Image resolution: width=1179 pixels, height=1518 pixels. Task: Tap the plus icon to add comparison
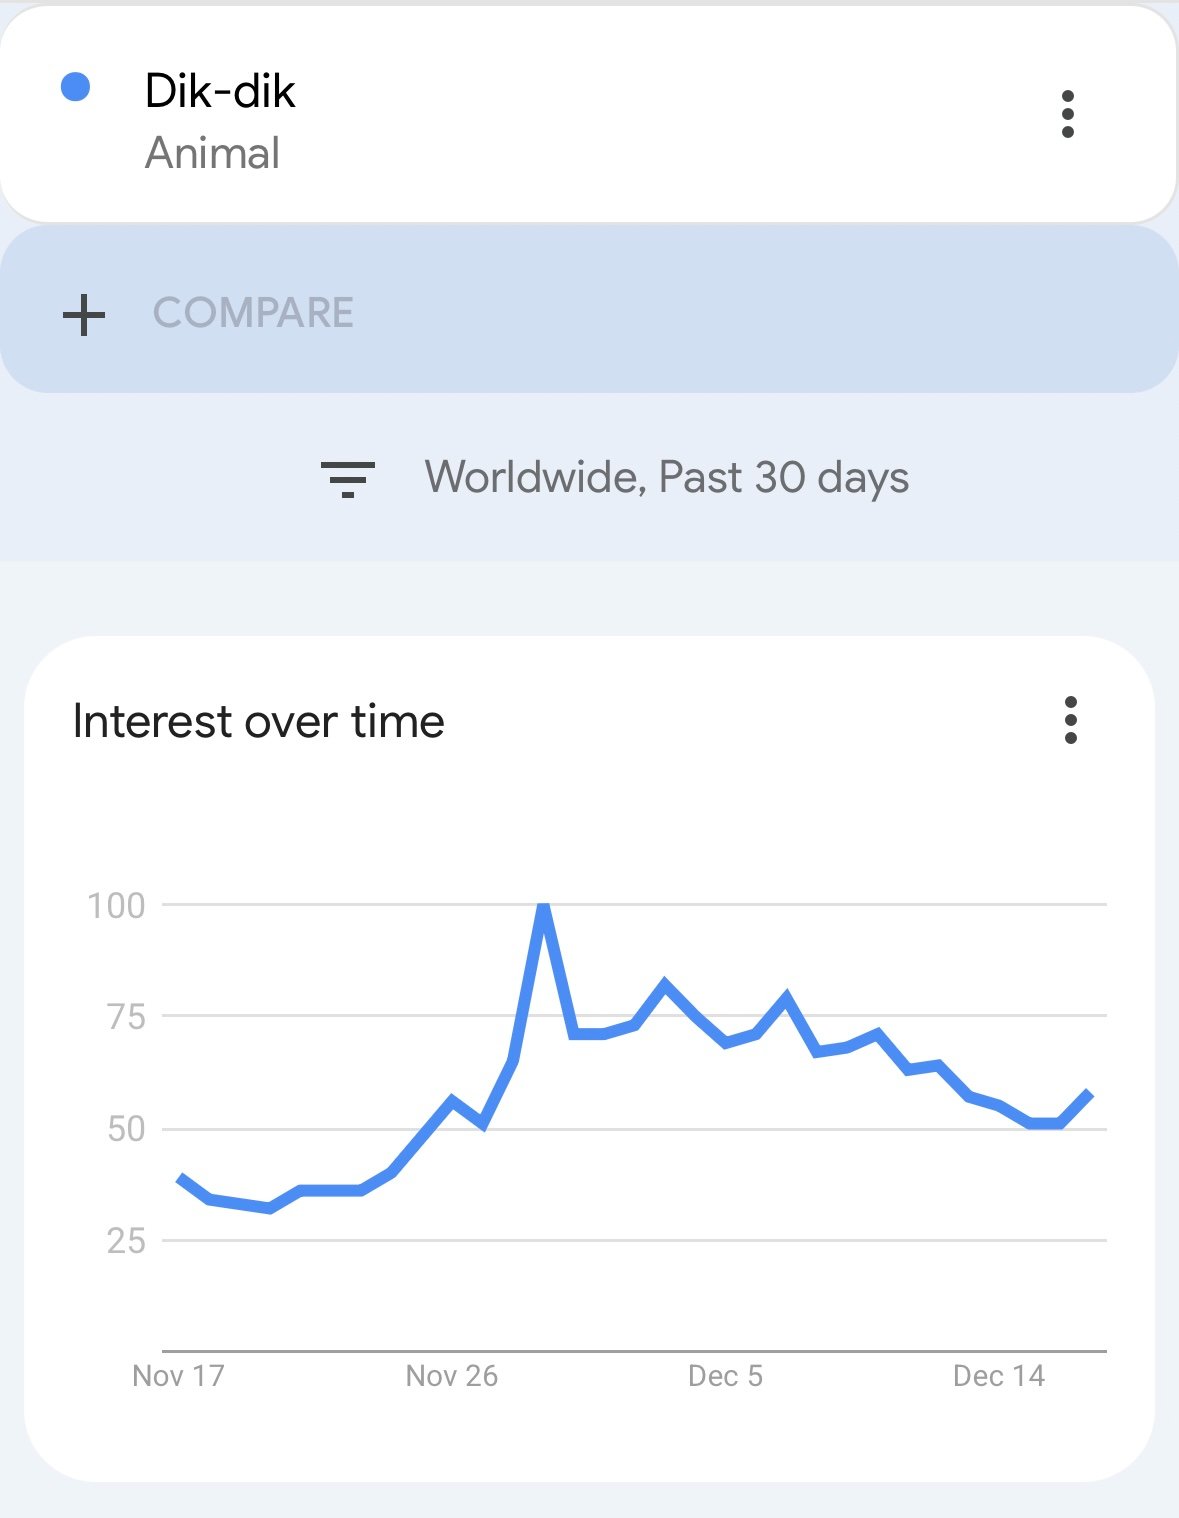[x=84, y=314]
